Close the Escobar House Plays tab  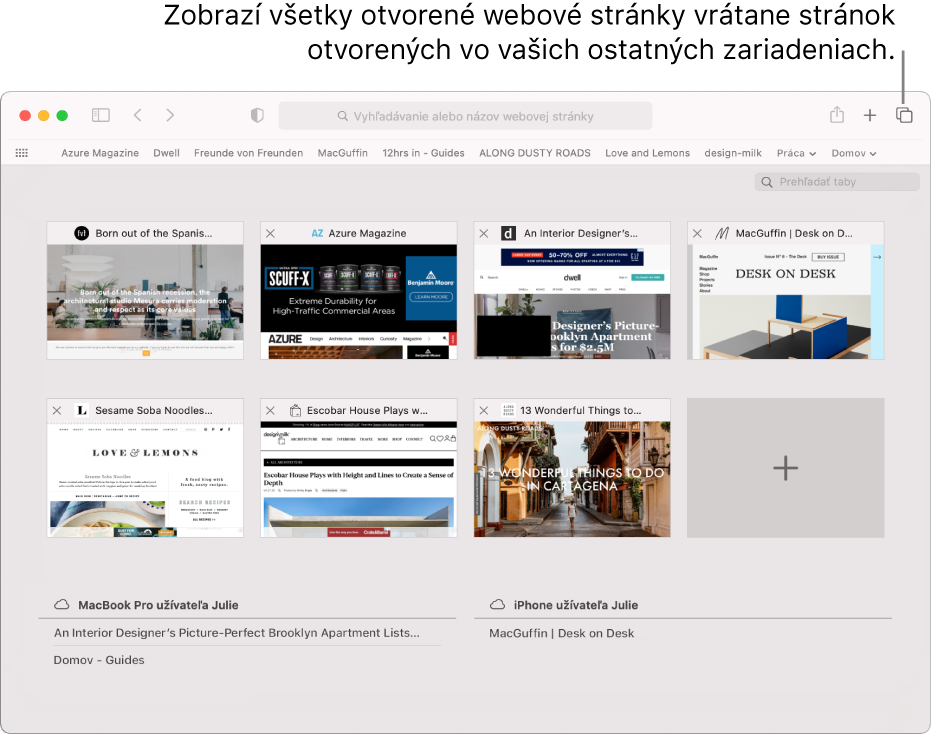pos(270,410)
